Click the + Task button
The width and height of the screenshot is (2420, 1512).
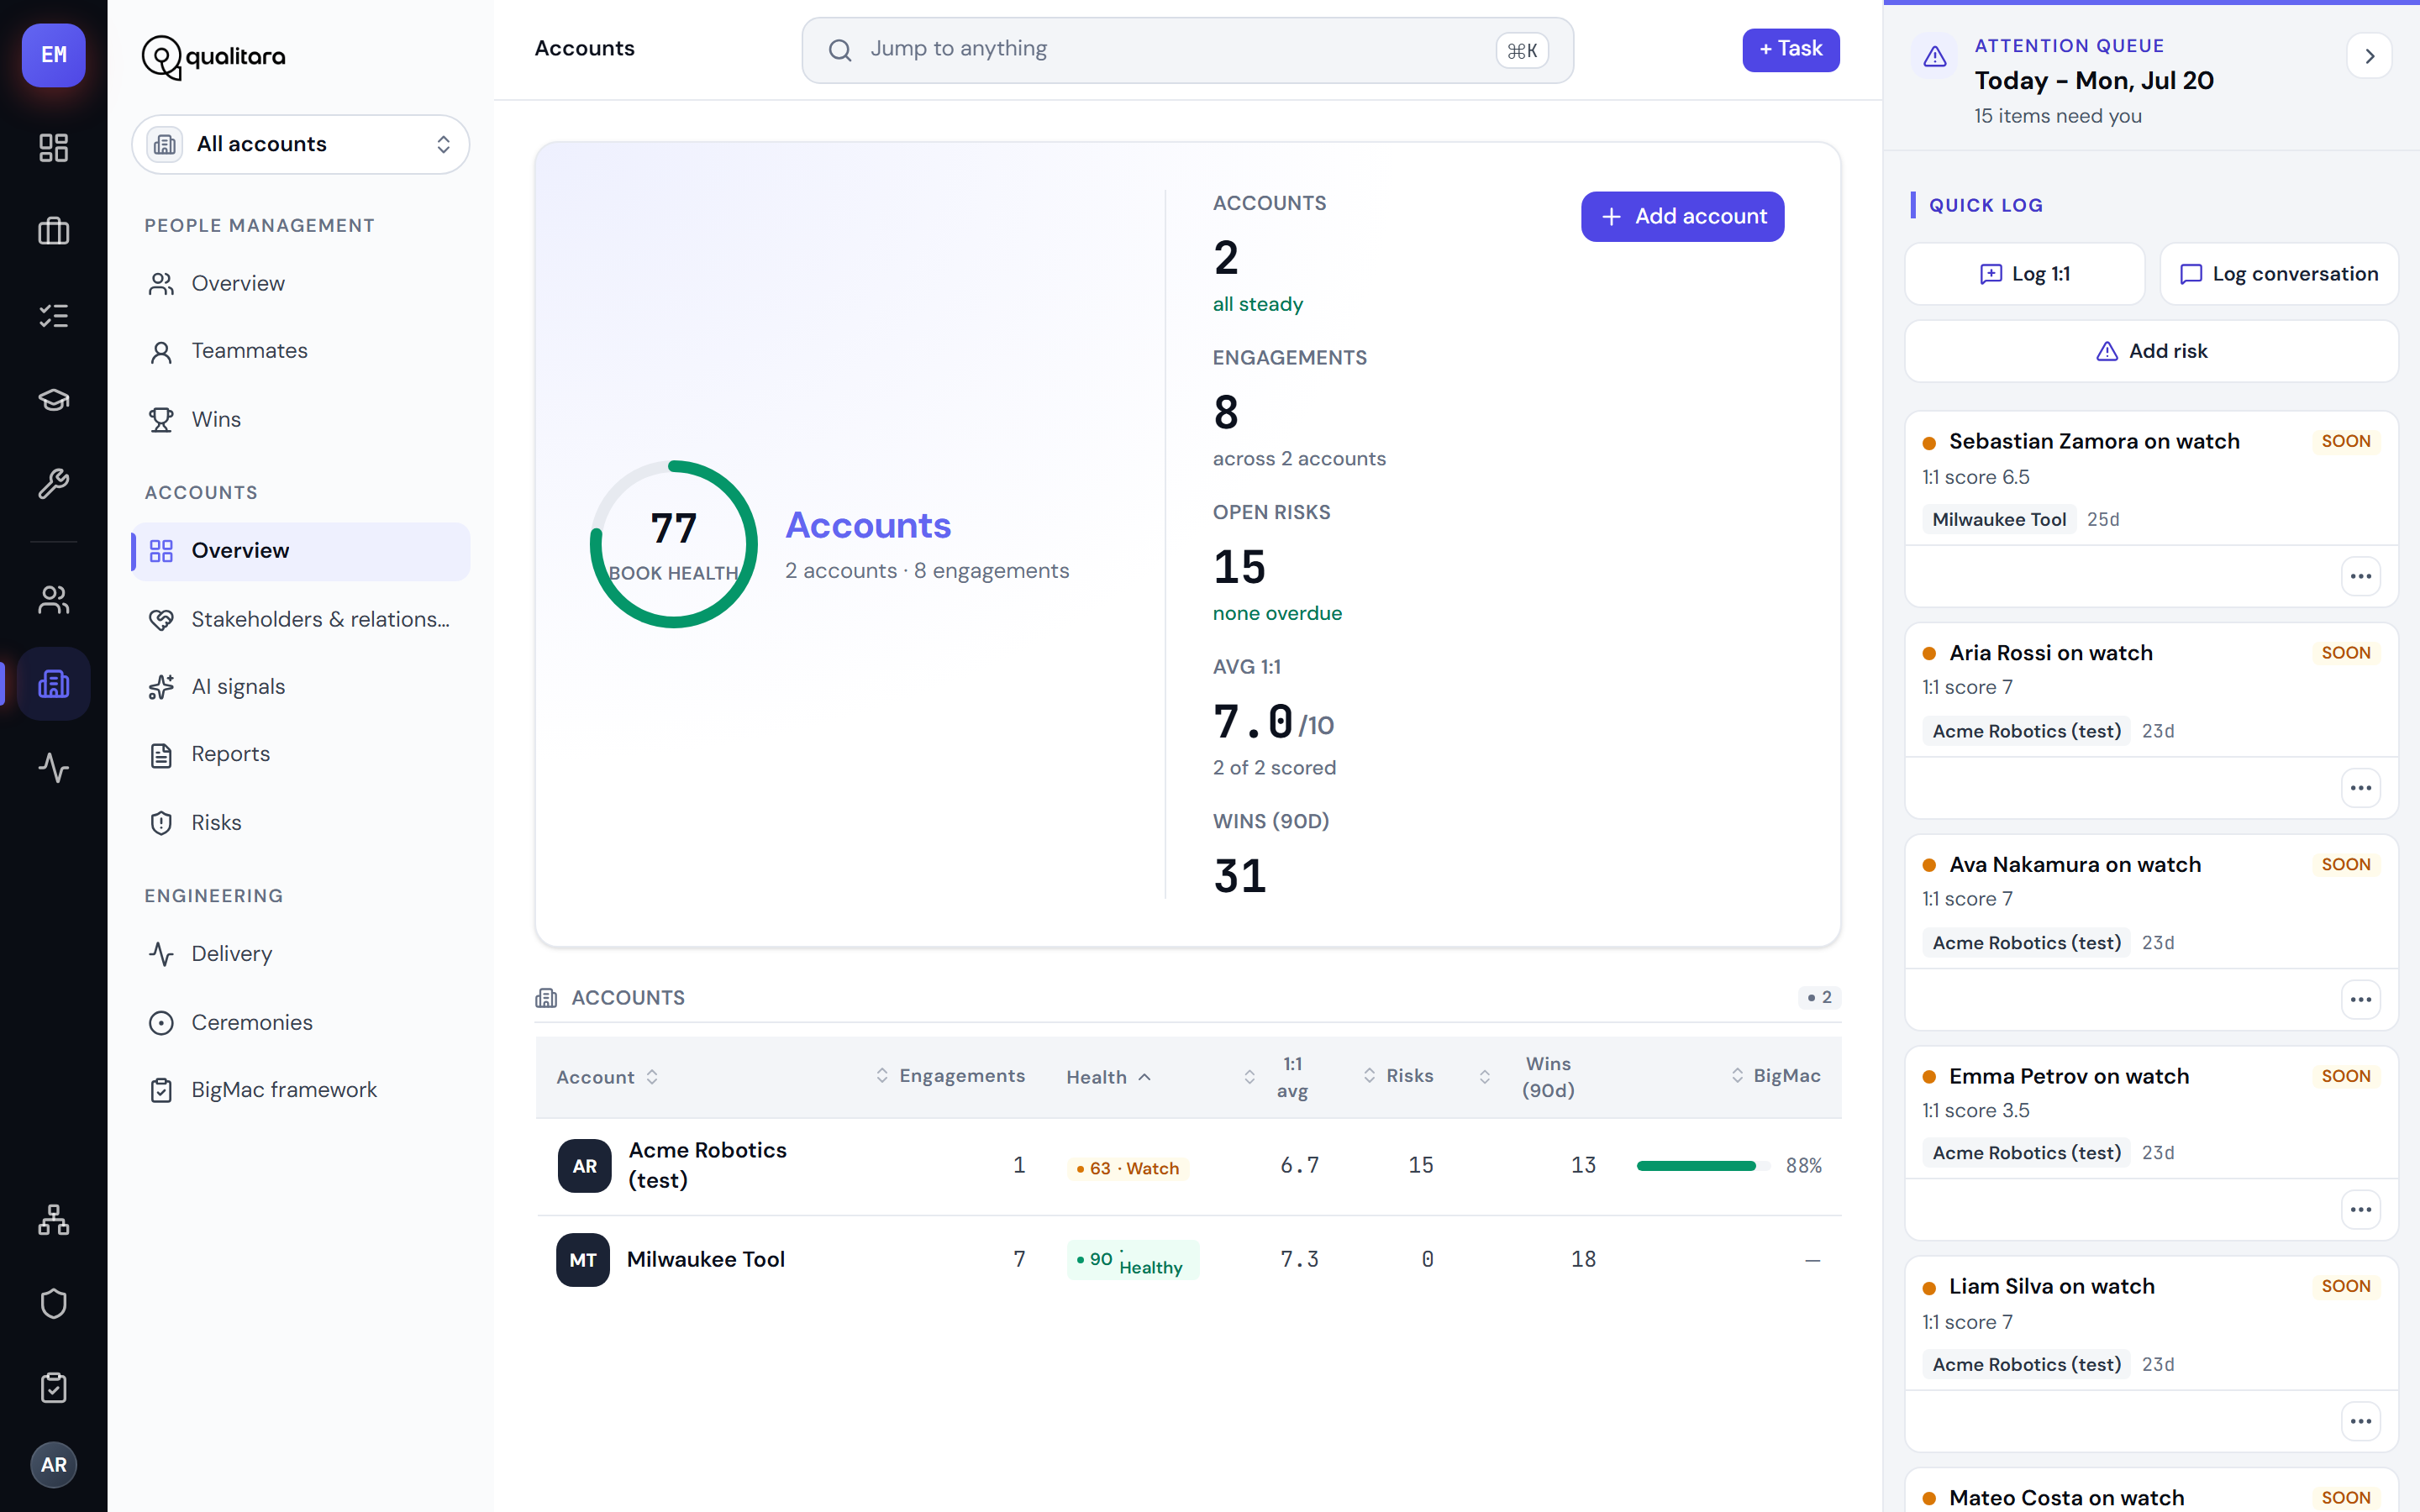(x=1790, y=50)
